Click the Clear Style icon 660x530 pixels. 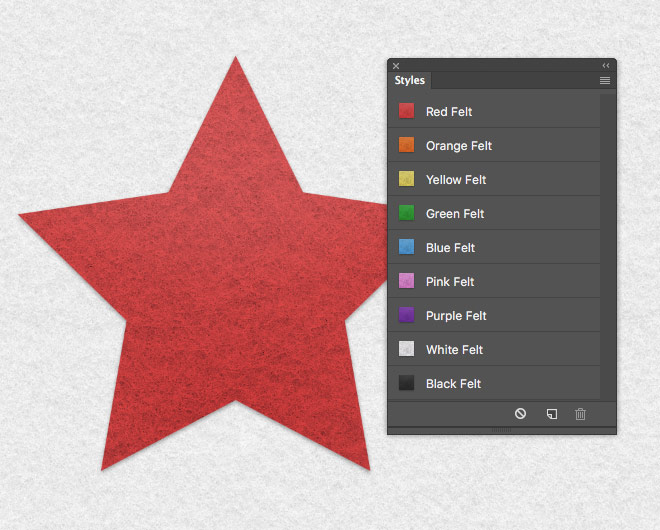(520, 413)
